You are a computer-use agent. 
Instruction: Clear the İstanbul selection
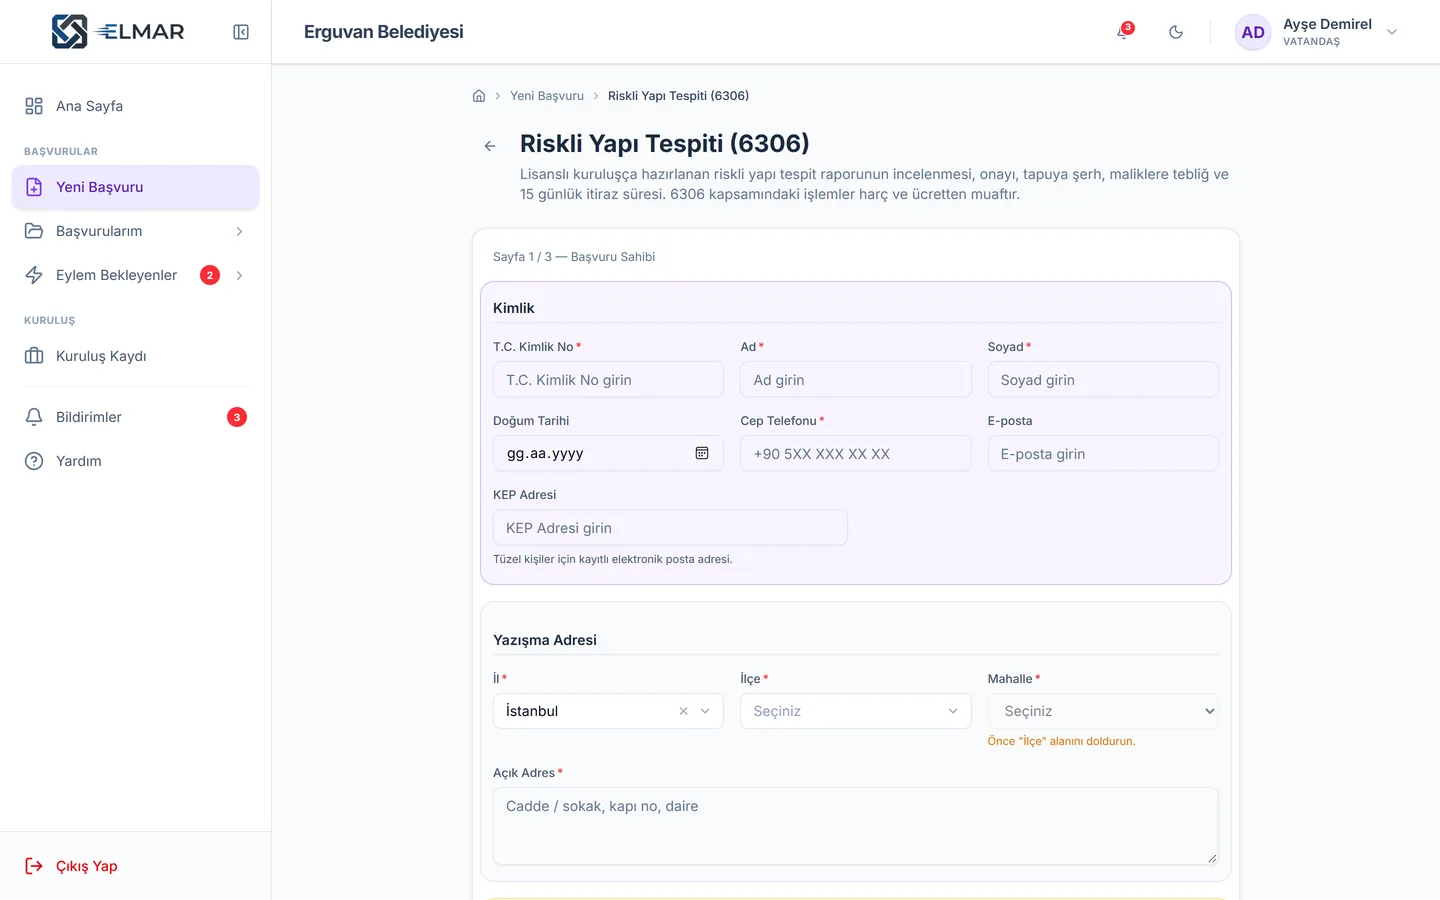683,711
